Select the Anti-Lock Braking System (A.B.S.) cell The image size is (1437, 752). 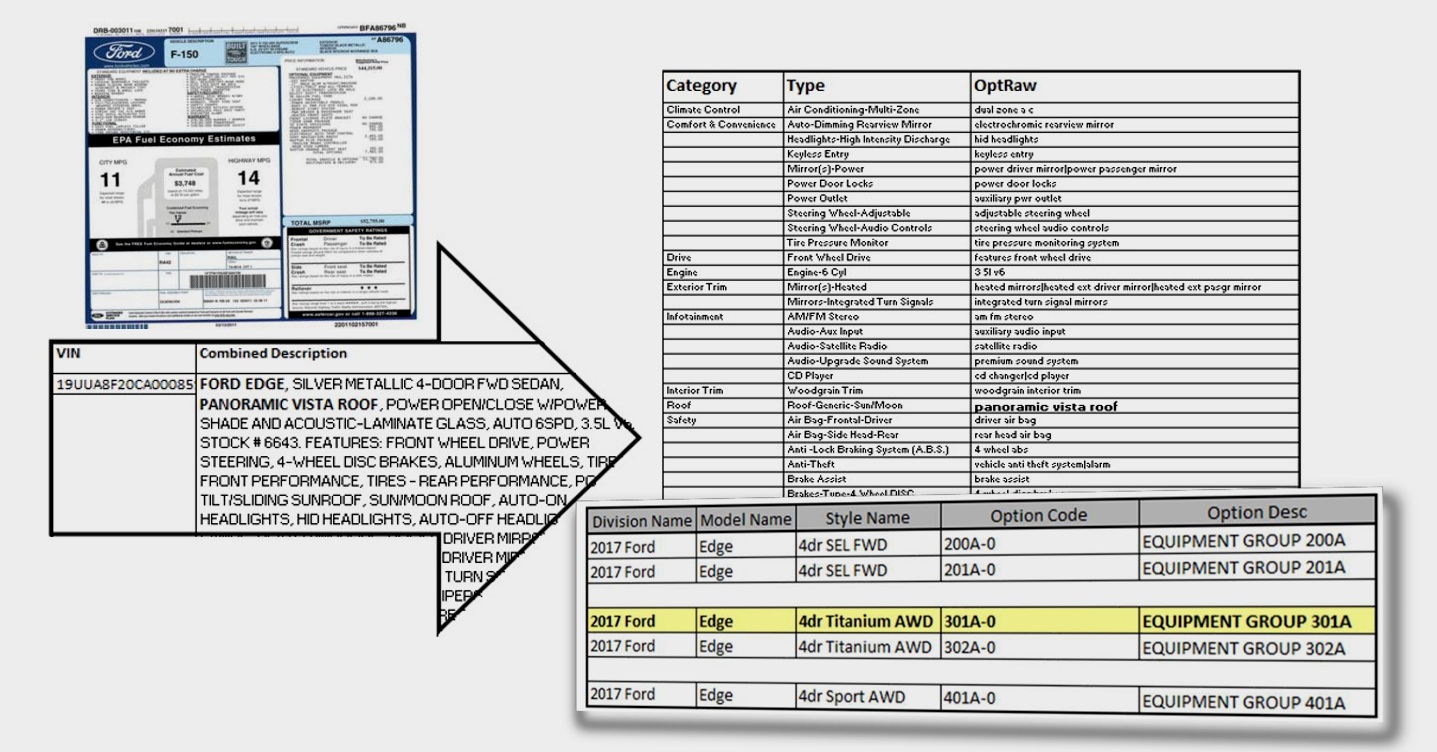pos(875,450)
